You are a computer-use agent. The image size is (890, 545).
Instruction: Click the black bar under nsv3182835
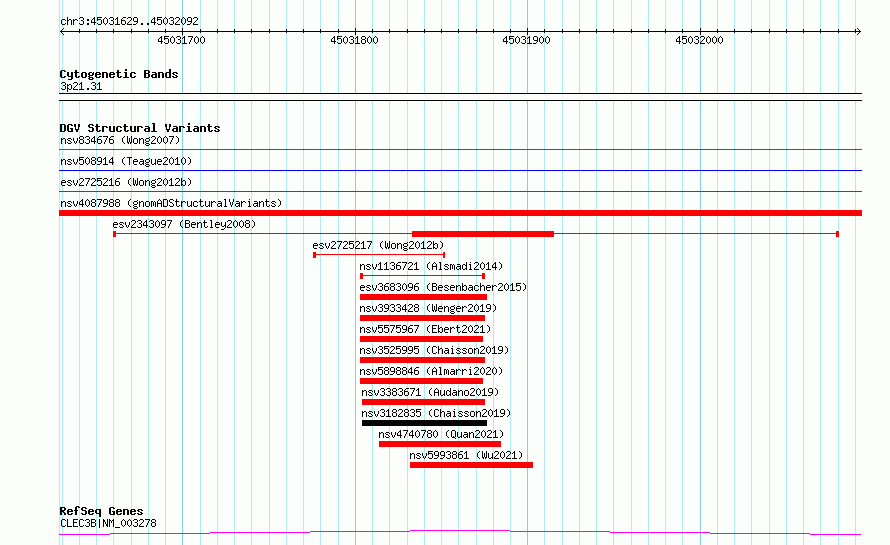point(424,423)
